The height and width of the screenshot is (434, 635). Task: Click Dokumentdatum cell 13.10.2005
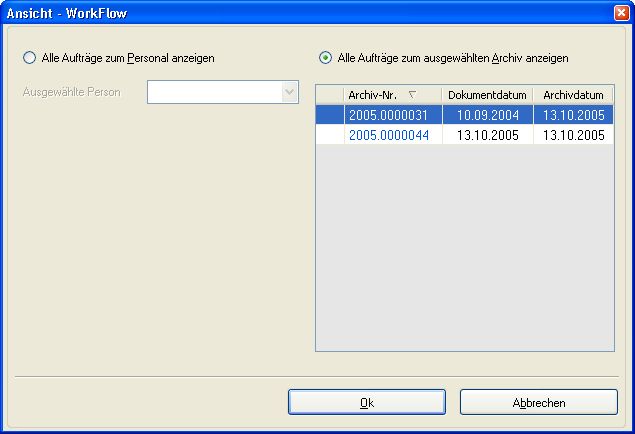coord(488,135)
